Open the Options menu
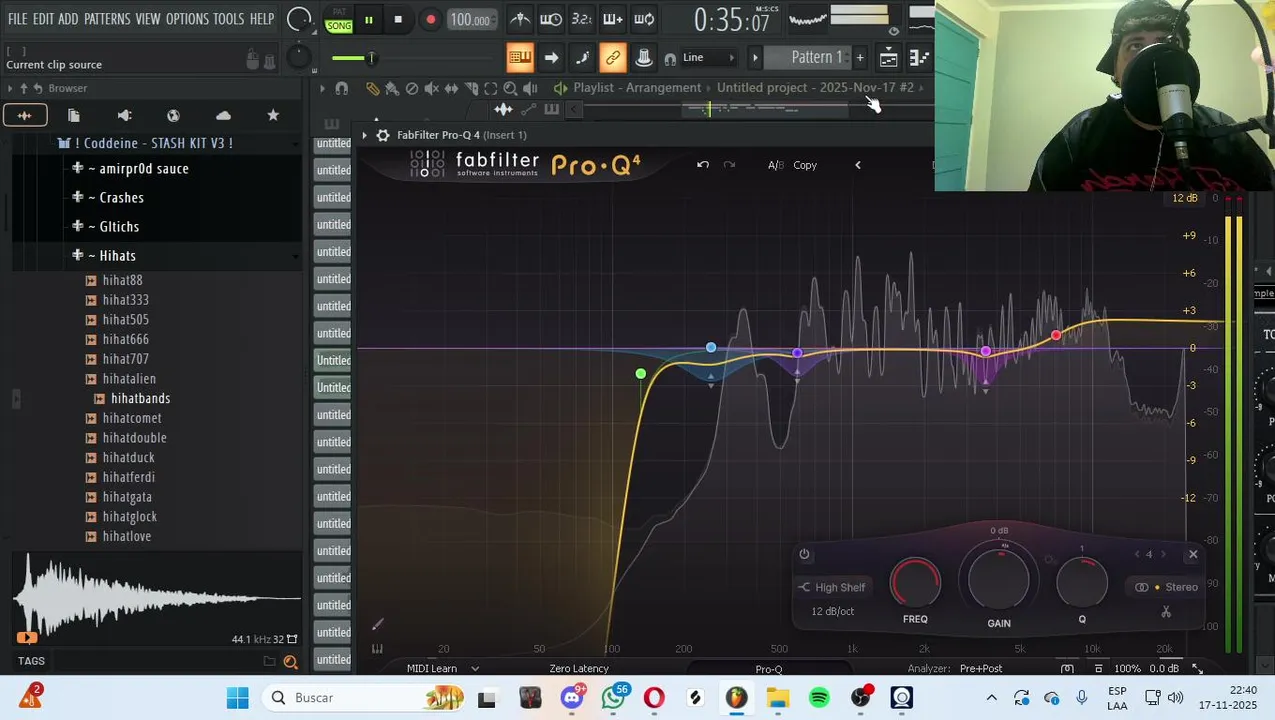This screenshot has height=720, width=1275. coord(187,19)
